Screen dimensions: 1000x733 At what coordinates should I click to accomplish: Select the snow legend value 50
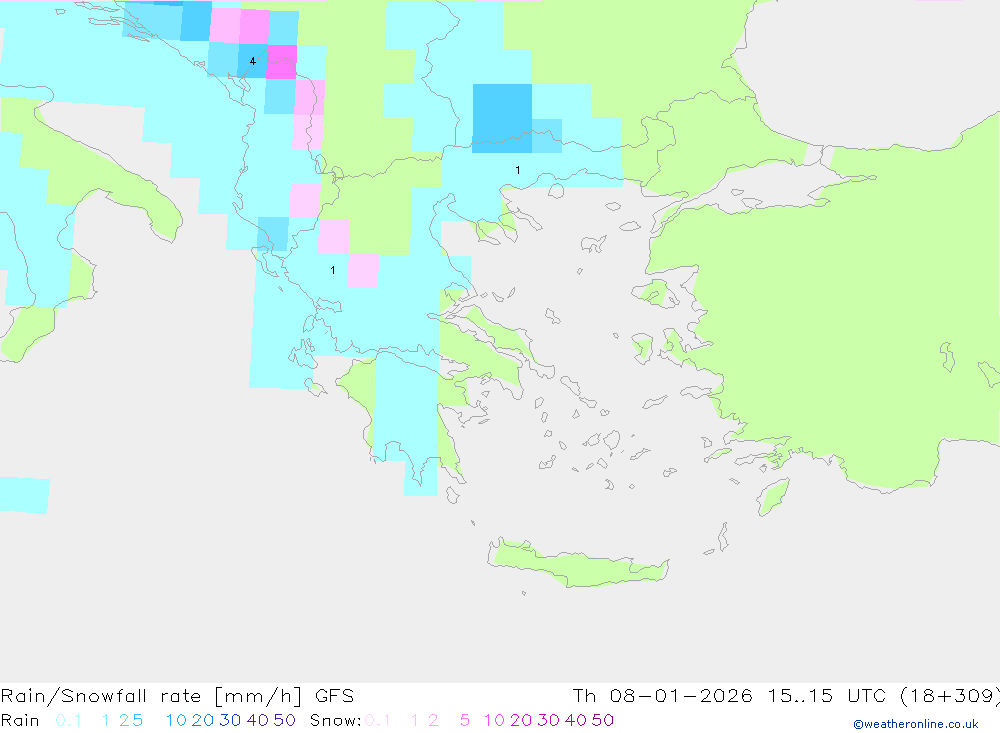(603, 720)
